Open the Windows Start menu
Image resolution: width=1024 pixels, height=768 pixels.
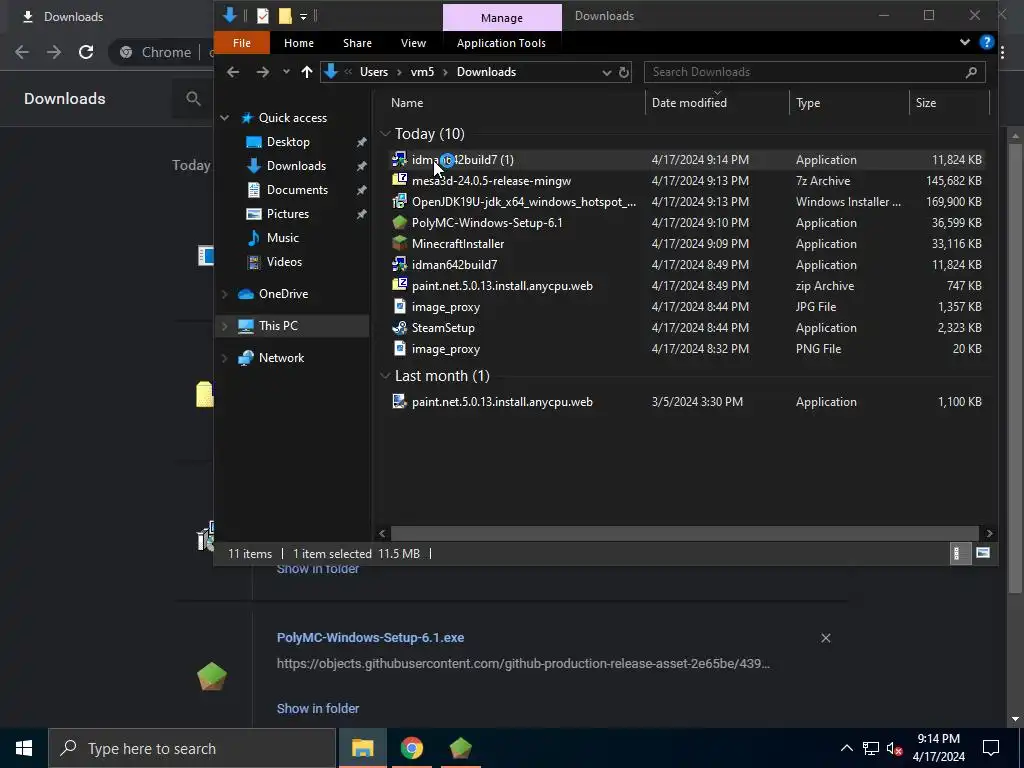(24, 748)
